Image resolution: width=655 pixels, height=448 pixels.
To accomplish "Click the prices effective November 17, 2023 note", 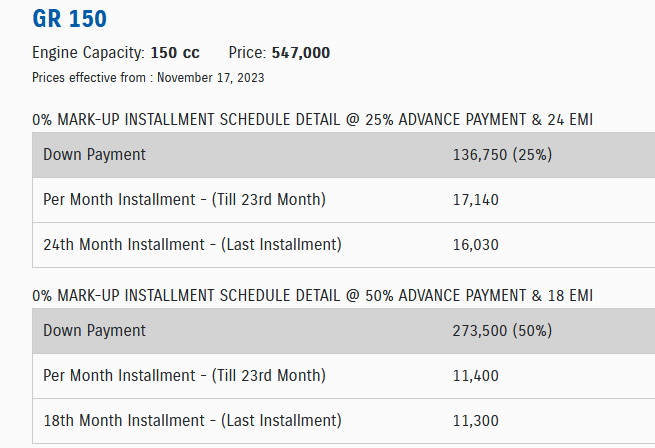I will pos(148,77).
